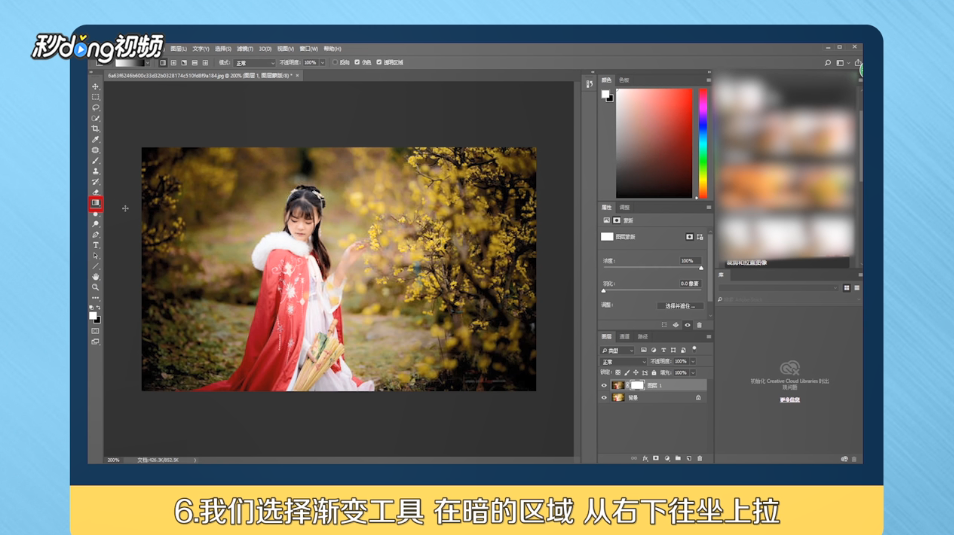The image size is (954, 535).
Task: Select the Eraser tool
Action: [x=96, y=192]
